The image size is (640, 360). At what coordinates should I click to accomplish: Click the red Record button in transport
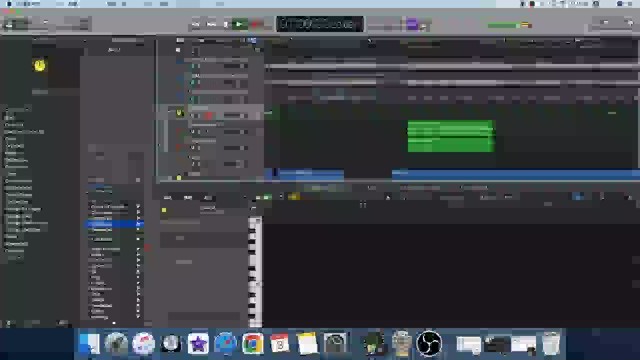[x=256, y=24]
